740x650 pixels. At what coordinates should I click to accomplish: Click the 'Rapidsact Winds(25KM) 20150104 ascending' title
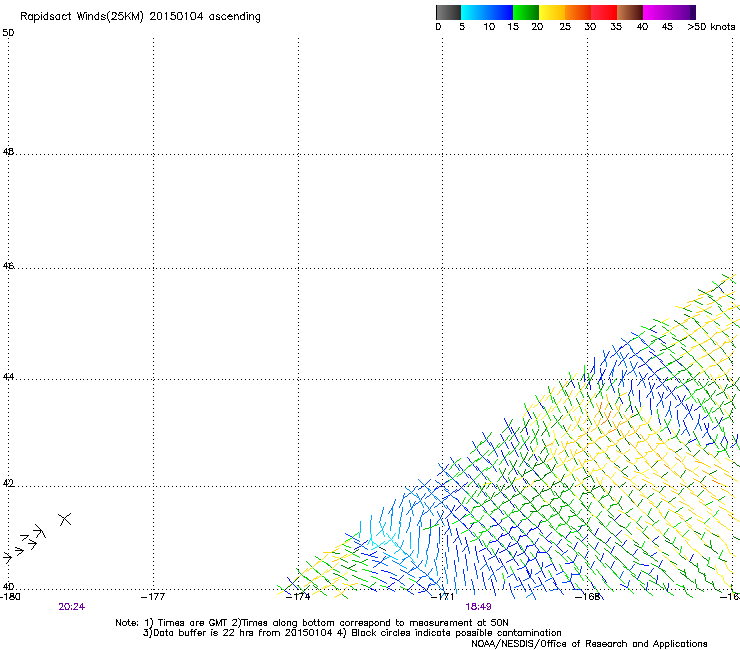(x=140, y=17)
